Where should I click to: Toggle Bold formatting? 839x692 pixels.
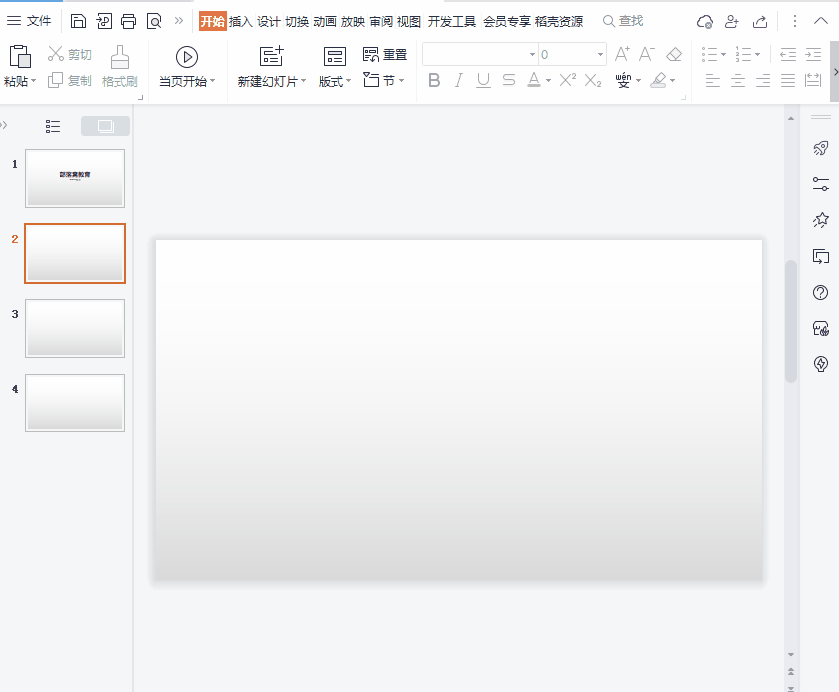434,80
